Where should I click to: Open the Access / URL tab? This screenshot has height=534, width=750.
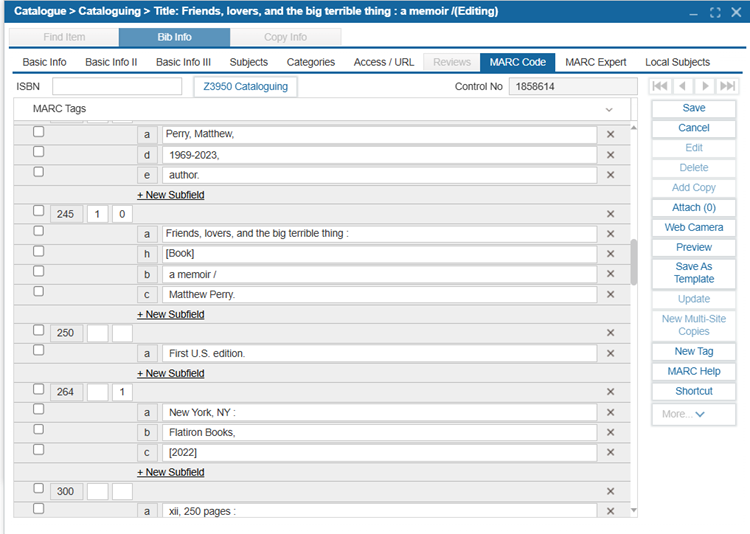(x=384, y=62)
